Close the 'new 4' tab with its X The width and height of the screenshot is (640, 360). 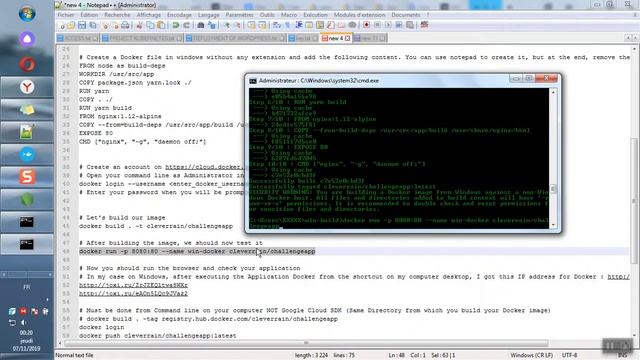(347, 38)
